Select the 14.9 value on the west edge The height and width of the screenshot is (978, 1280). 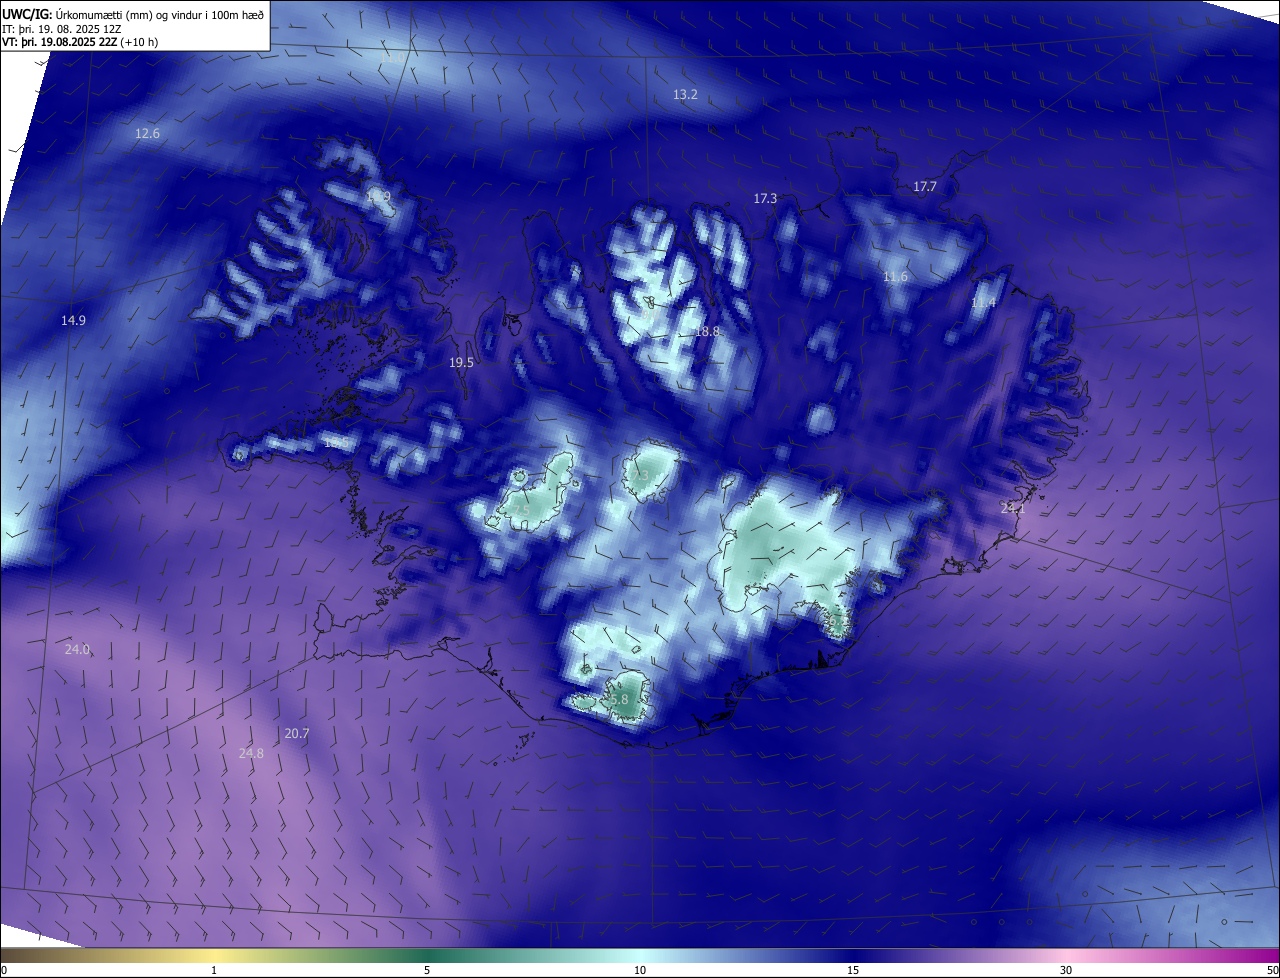tap(73, 321)
